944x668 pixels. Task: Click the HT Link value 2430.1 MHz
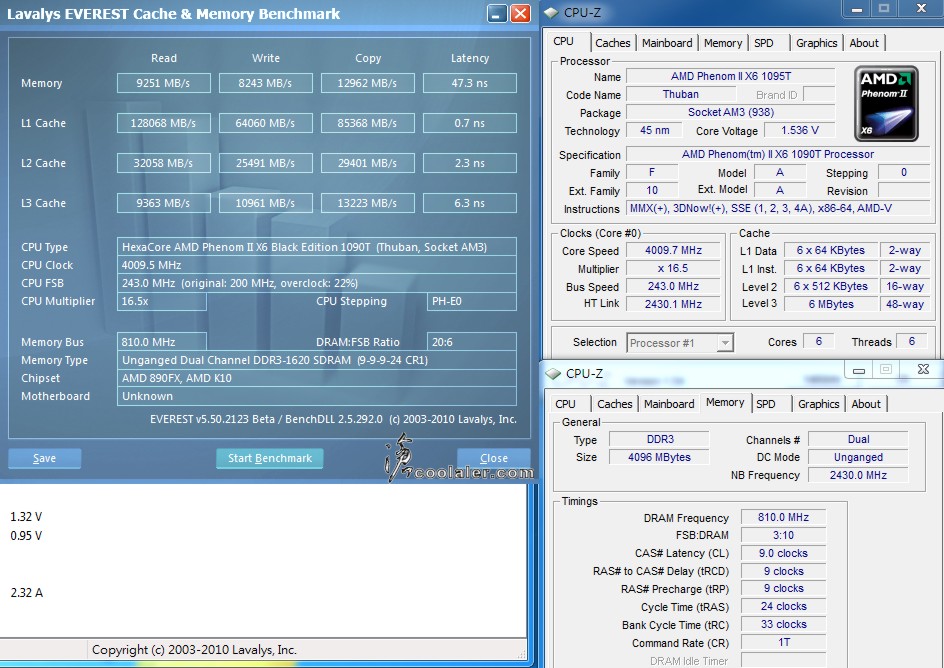[673, 305]
